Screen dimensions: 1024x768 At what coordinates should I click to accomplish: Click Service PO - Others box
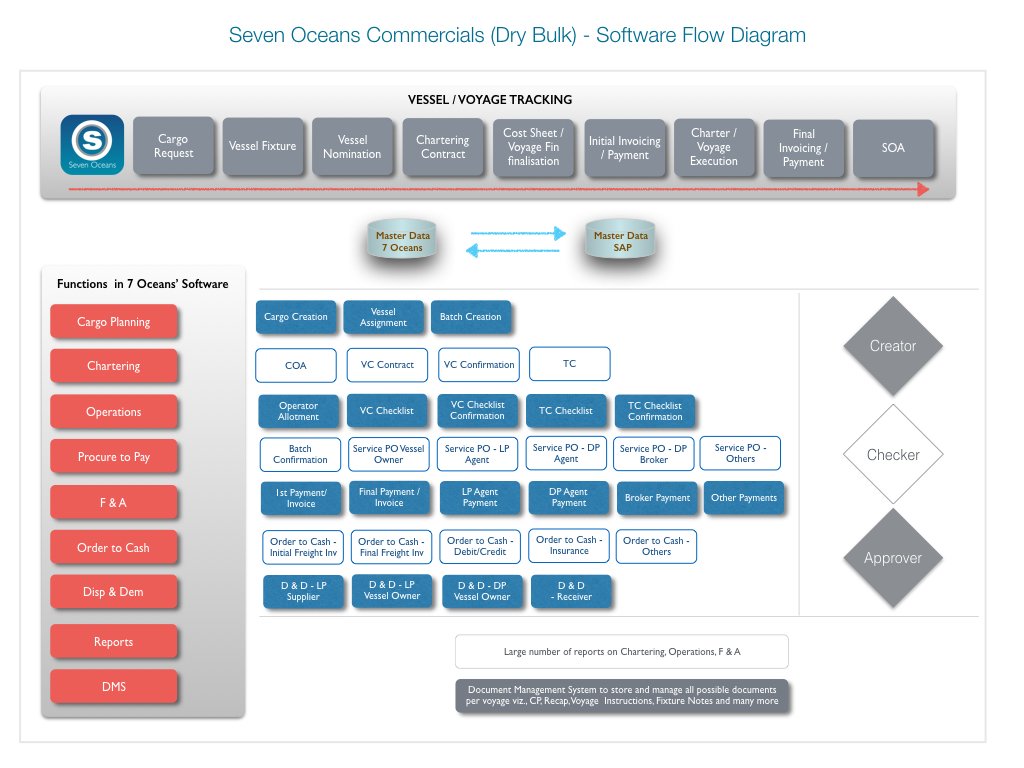tap(741, 453)
